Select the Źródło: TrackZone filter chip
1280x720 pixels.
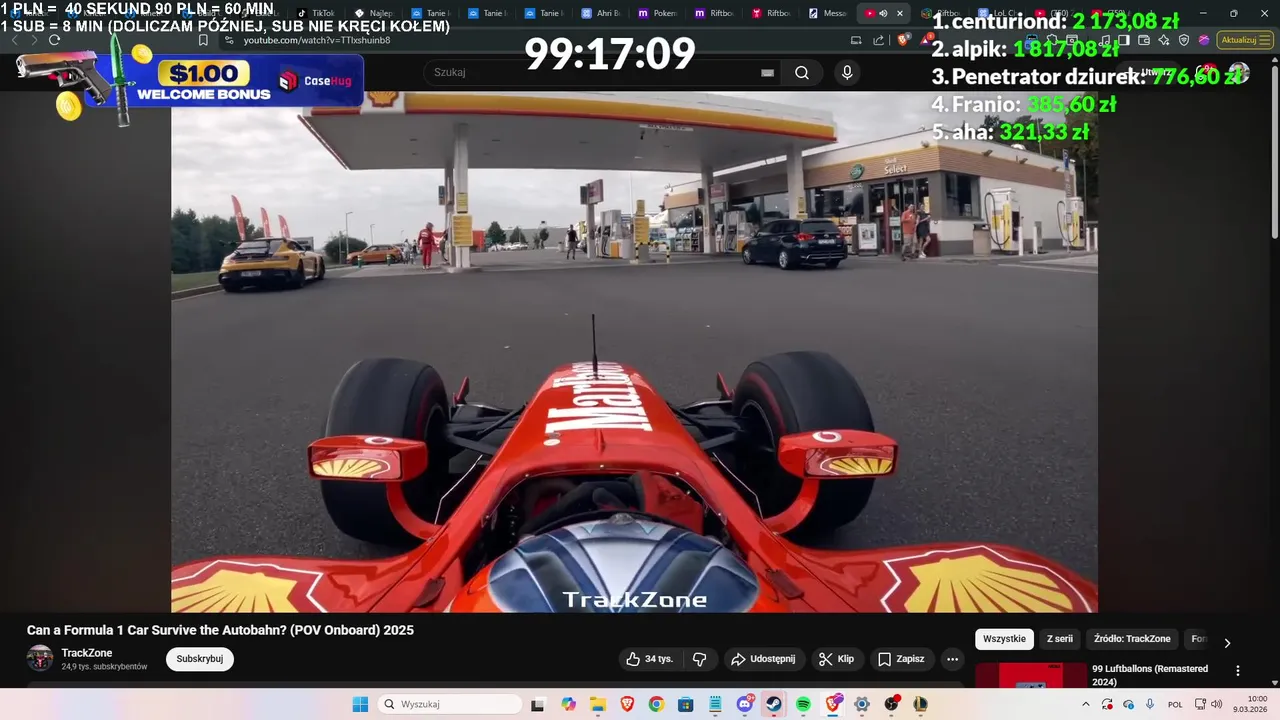pos(1132,639)
